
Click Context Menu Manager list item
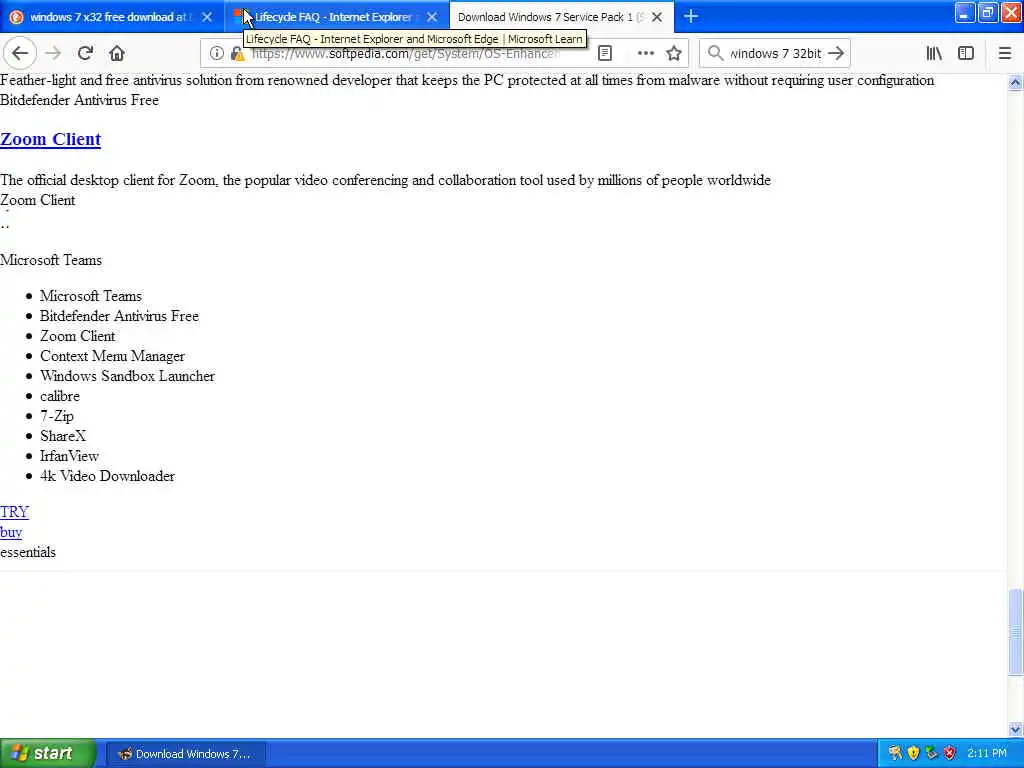(x=112, y=356)
